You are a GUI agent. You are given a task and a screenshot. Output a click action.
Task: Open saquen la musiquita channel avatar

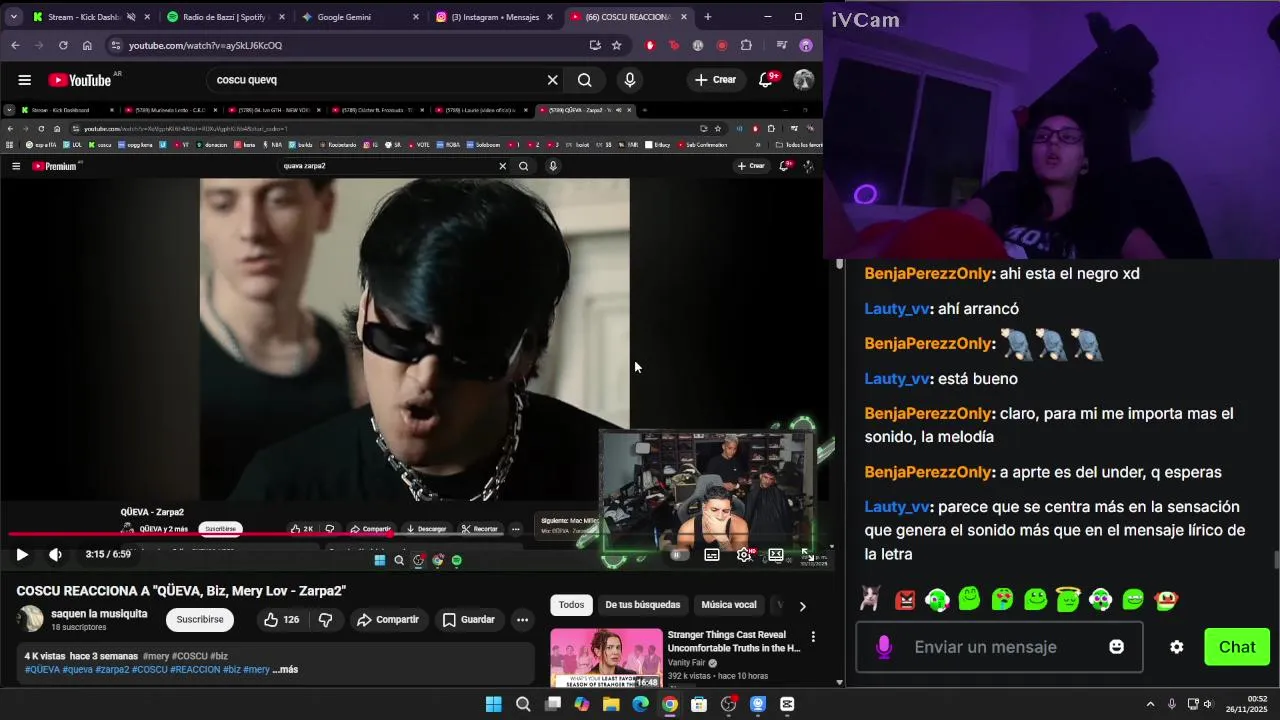(x=31, y=619)
